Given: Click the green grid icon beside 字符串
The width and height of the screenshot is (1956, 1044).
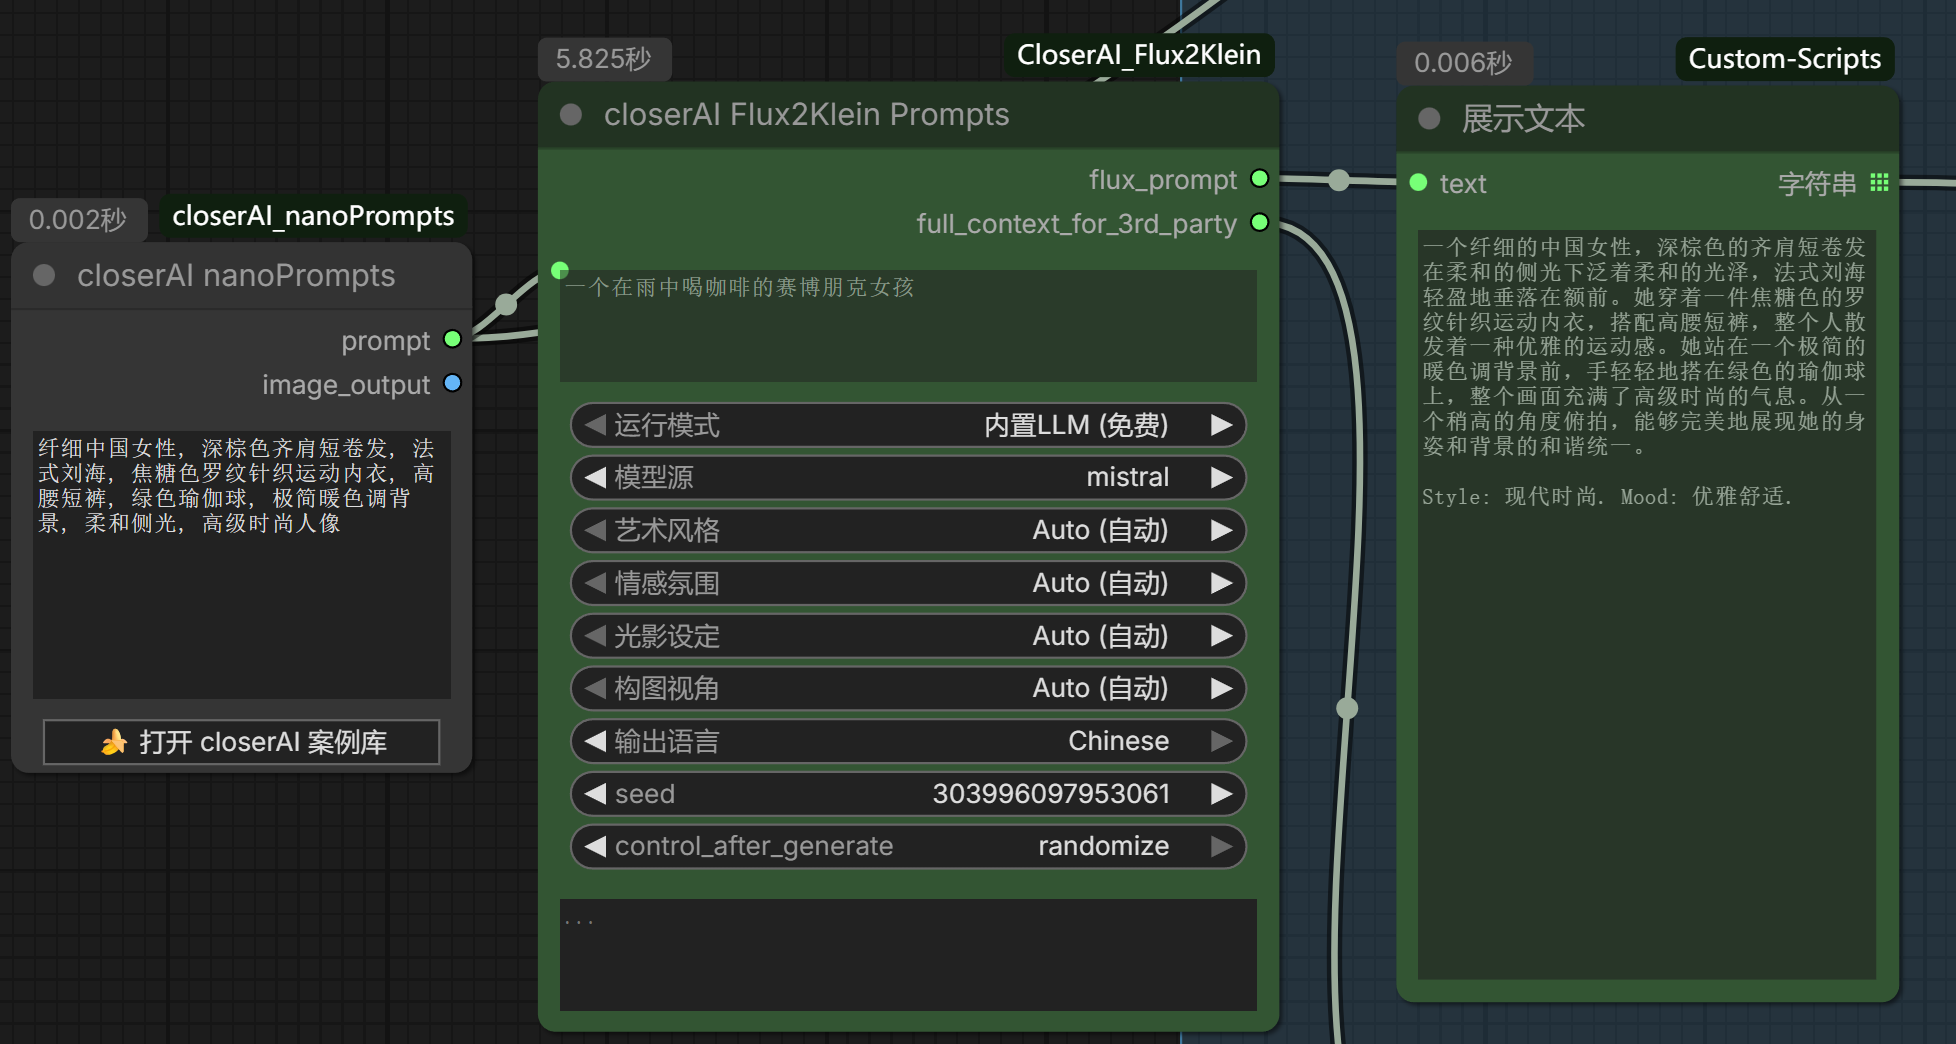Looking at the screenshot, I should click(x=1879, y=183).
